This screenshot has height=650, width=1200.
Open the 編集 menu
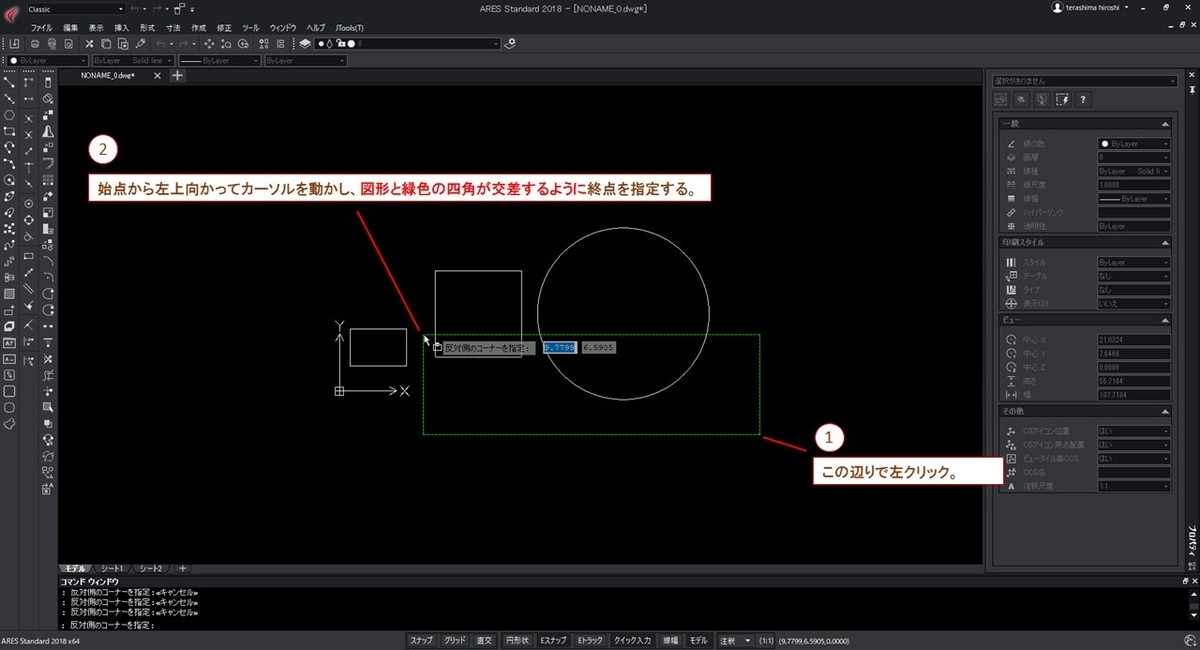point(70,28)
